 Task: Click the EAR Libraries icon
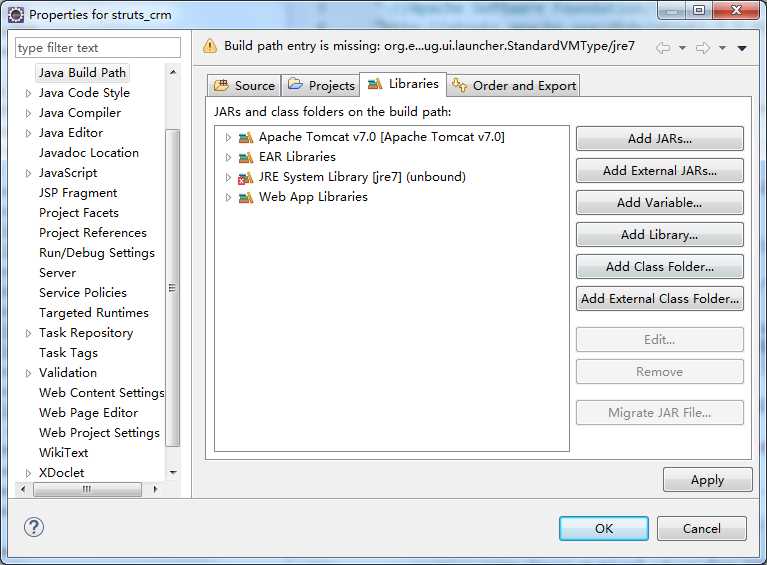(x=246, y=158)
